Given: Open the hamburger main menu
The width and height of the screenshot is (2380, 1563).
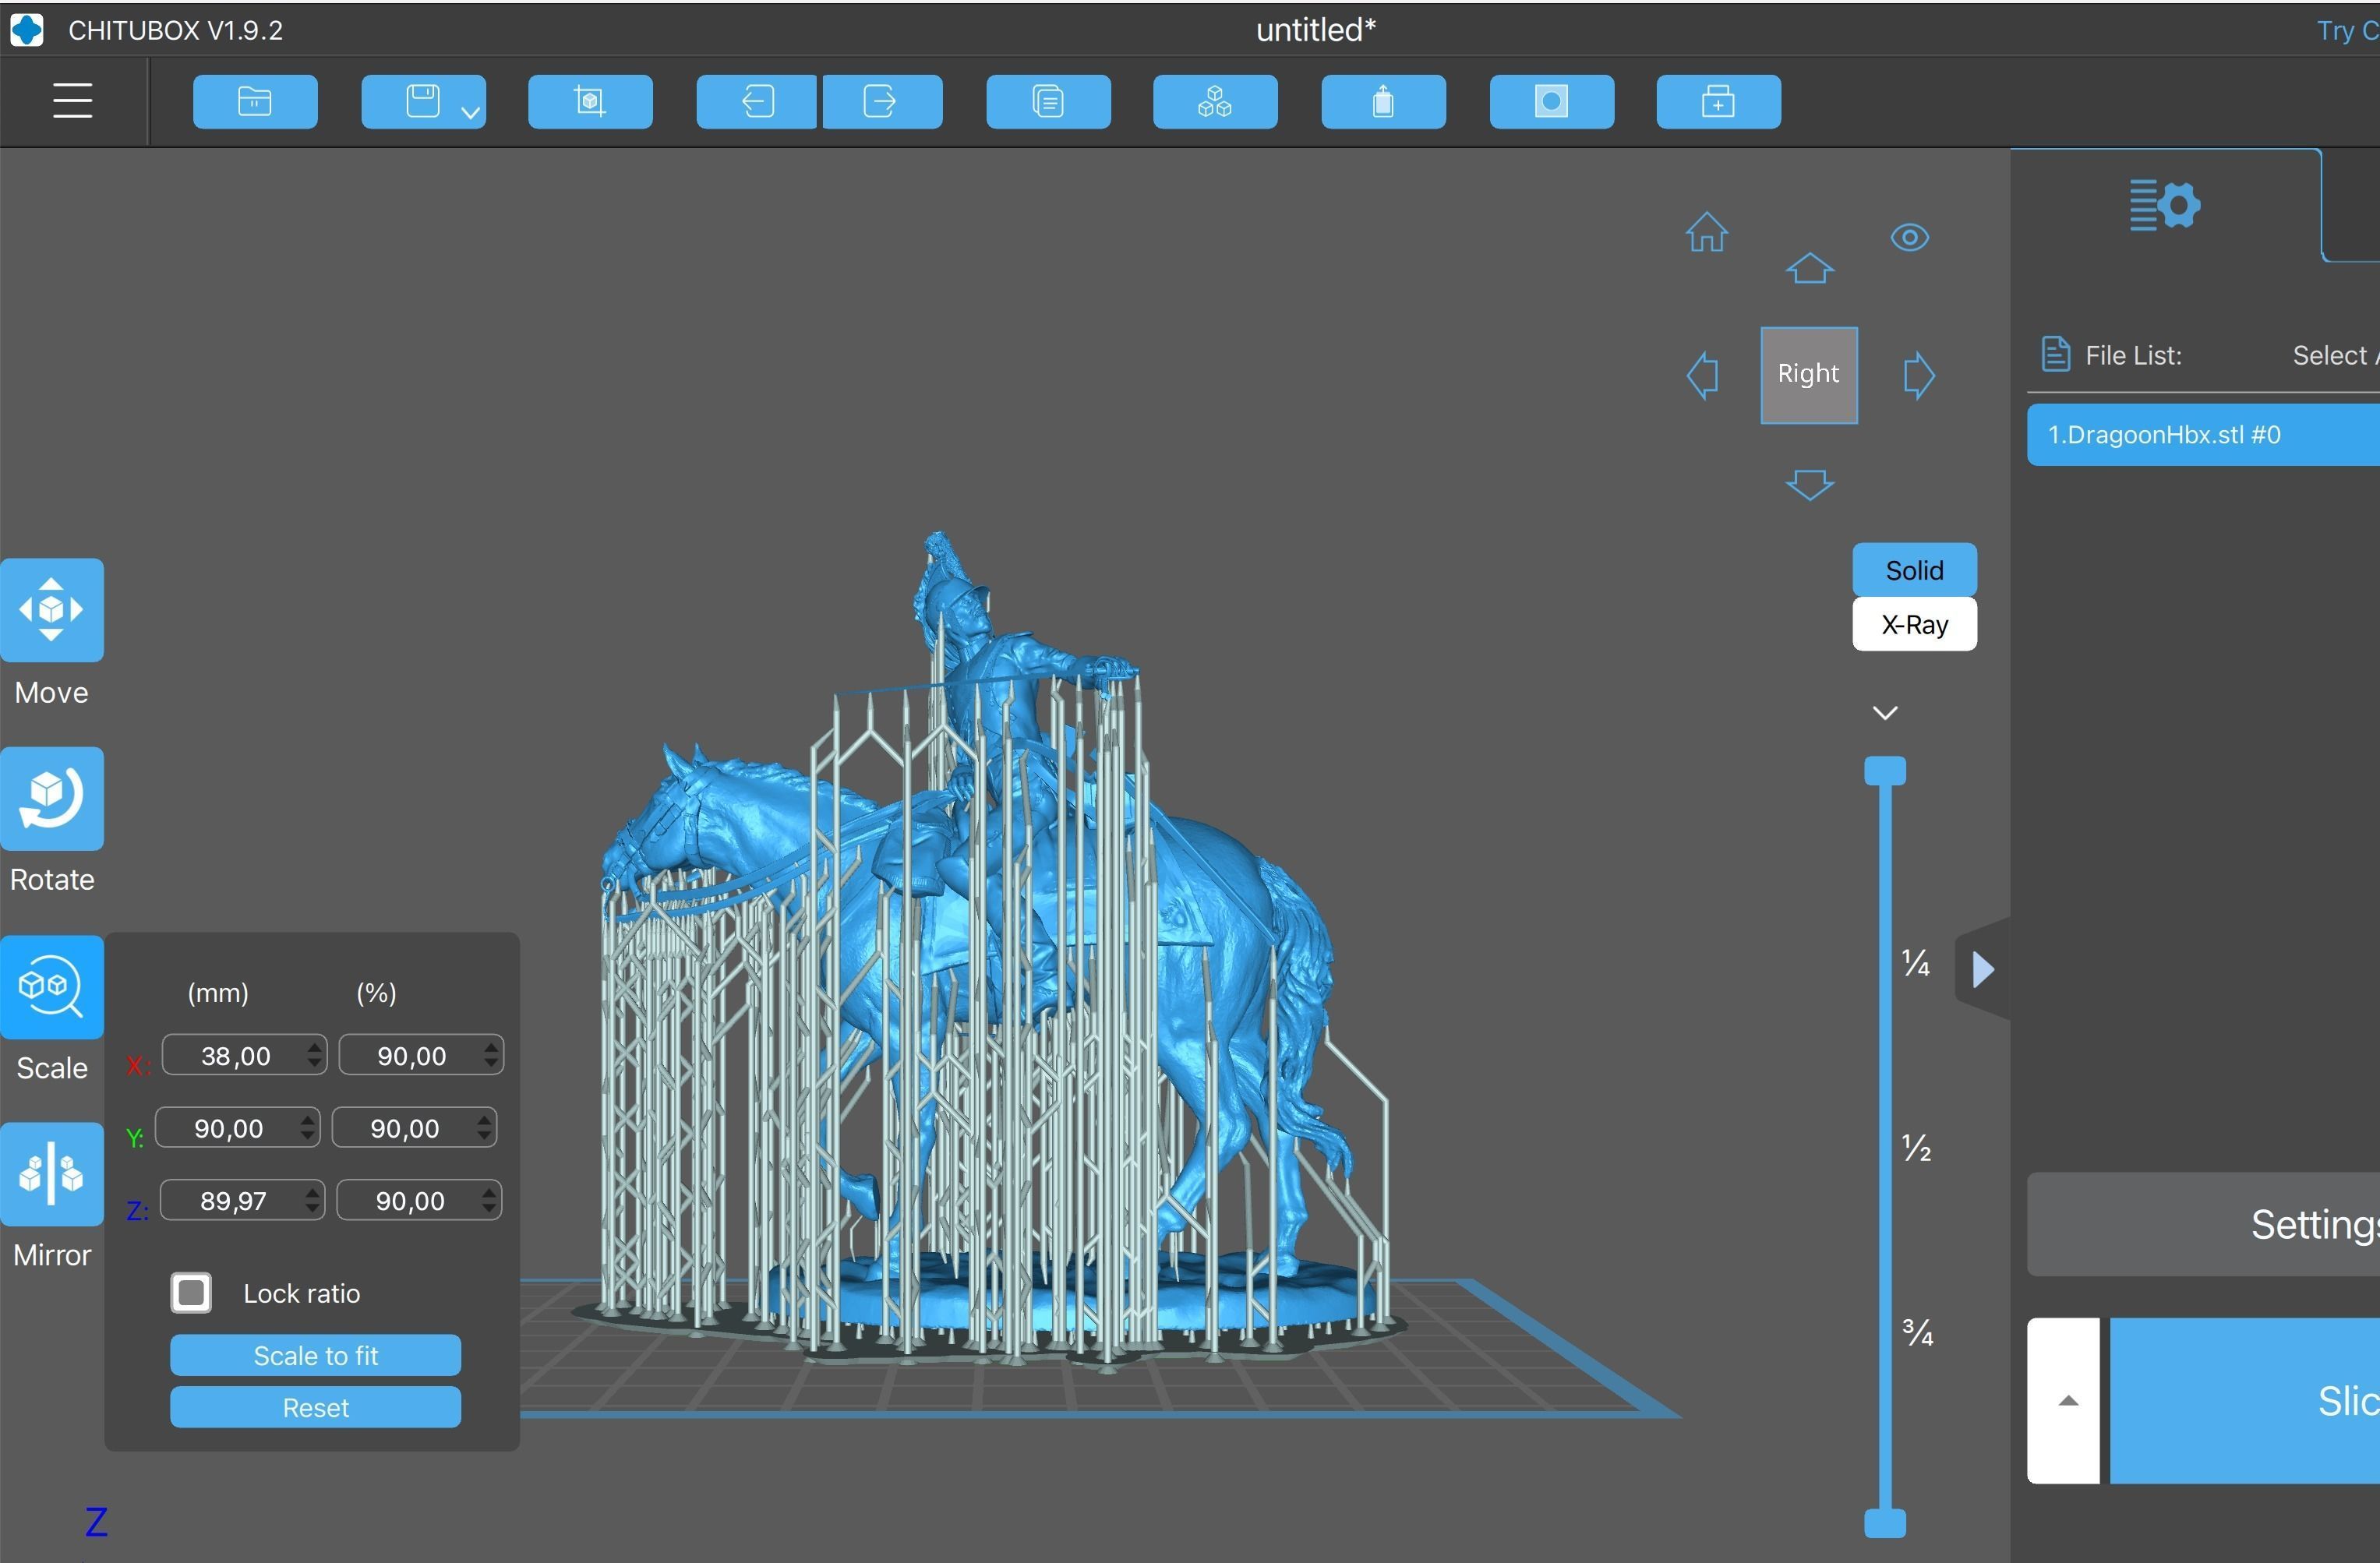Looking at the screenshot, I should [x=72, y=101].
